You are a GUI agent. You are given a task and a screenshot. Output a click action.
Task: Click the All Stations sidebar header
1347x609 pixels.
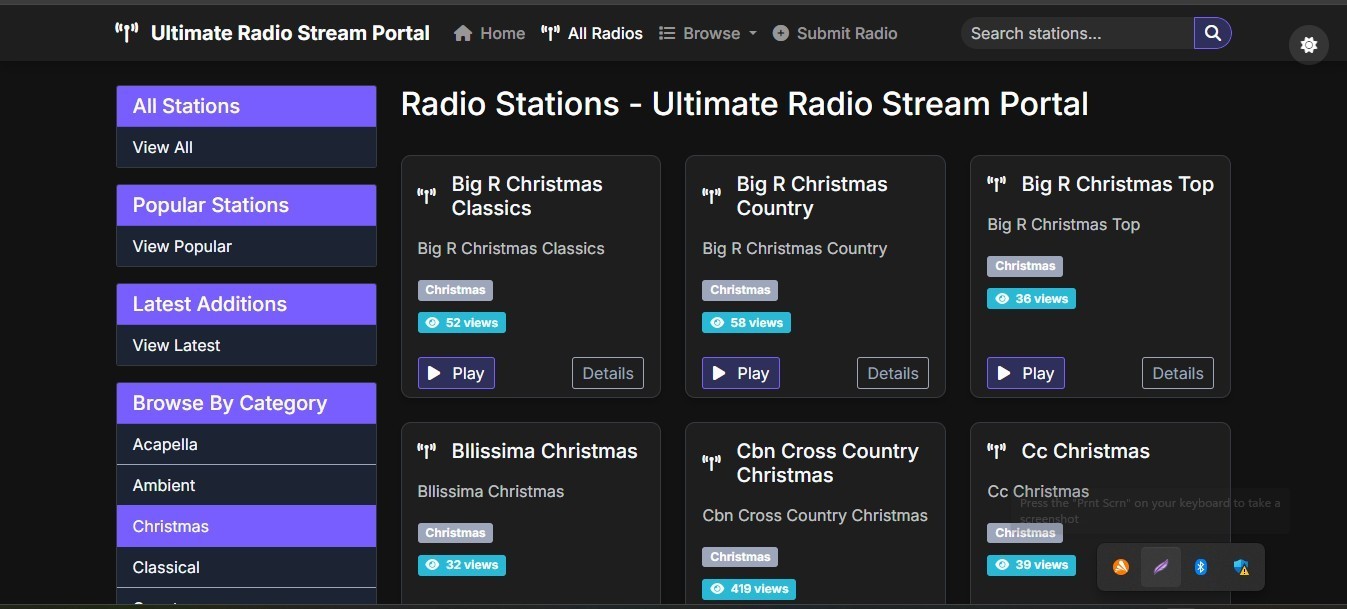tap(246, 106)
